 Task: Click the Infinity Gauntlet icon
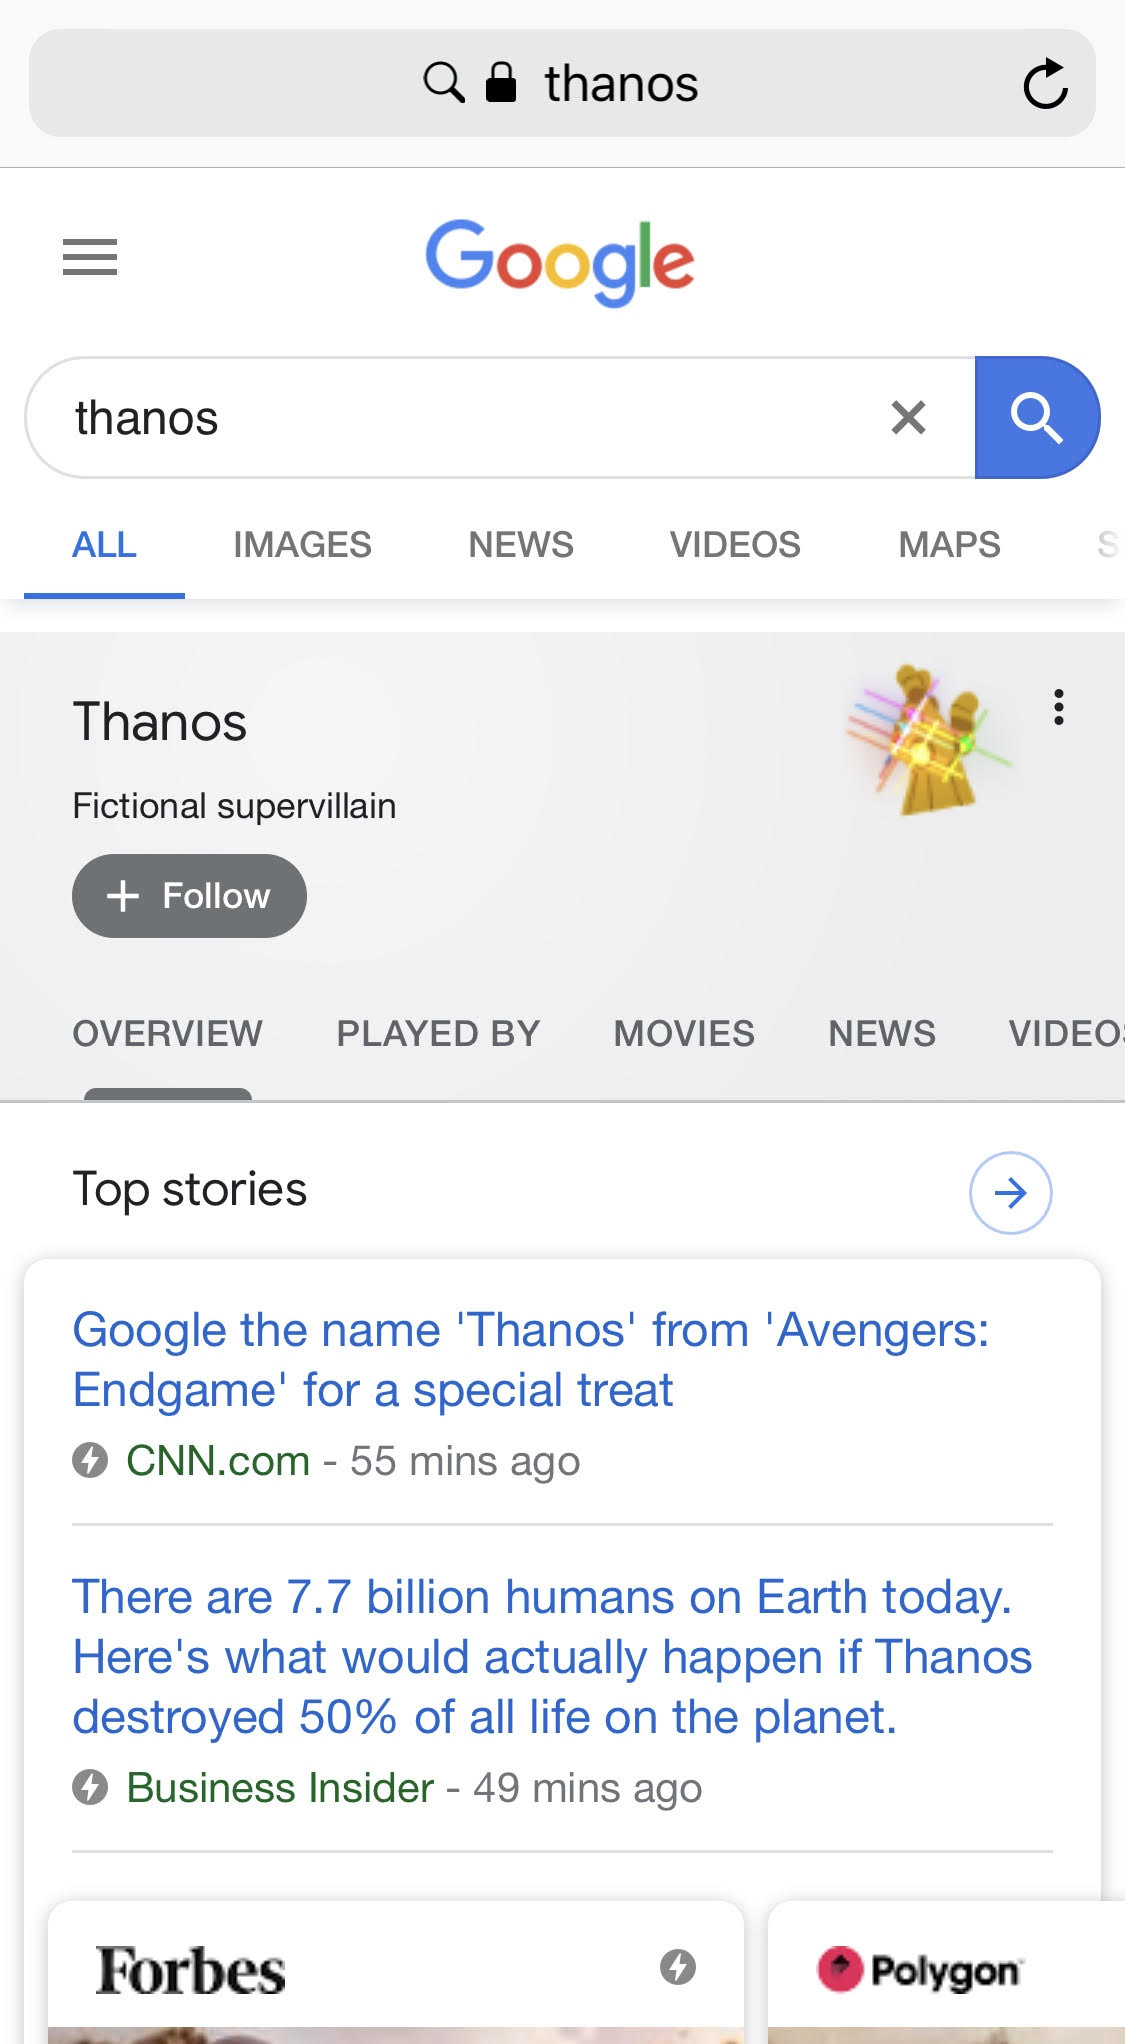(928, 739)
